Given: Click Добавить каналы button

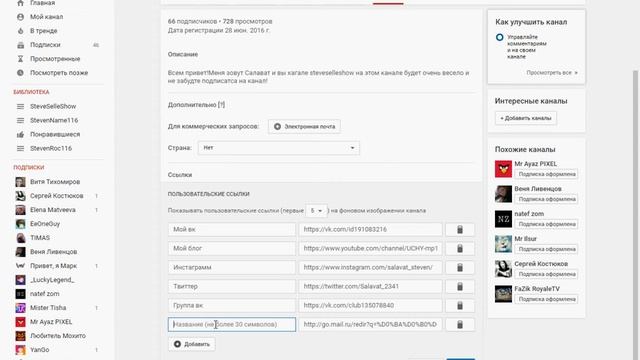Looking at the screenshot, I should tap(526, 118).
